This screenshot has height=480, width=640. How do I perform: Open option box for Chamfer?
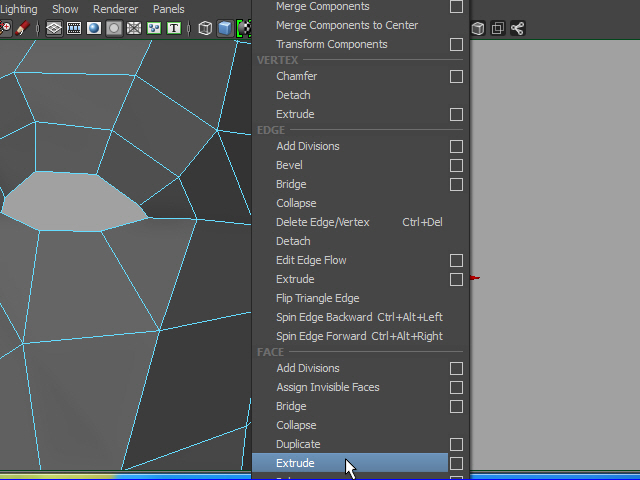click(x=456, y=76)
